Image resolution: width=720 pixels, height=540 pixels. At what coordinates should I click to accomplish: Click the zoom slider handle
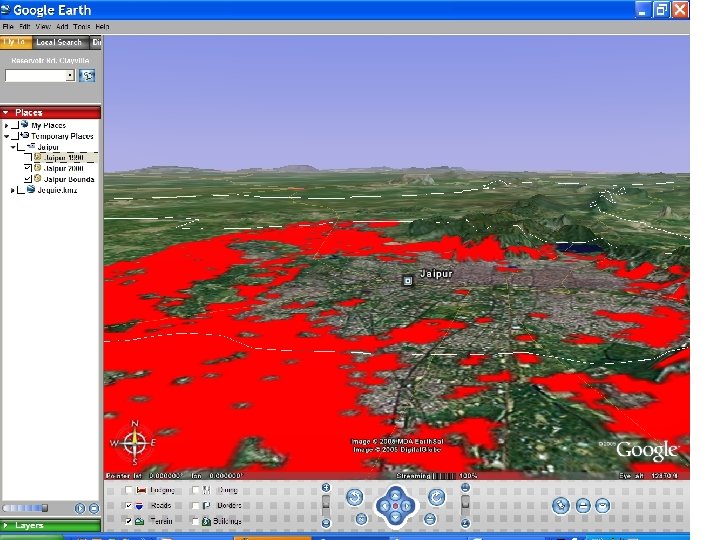[x=326, y=501]
